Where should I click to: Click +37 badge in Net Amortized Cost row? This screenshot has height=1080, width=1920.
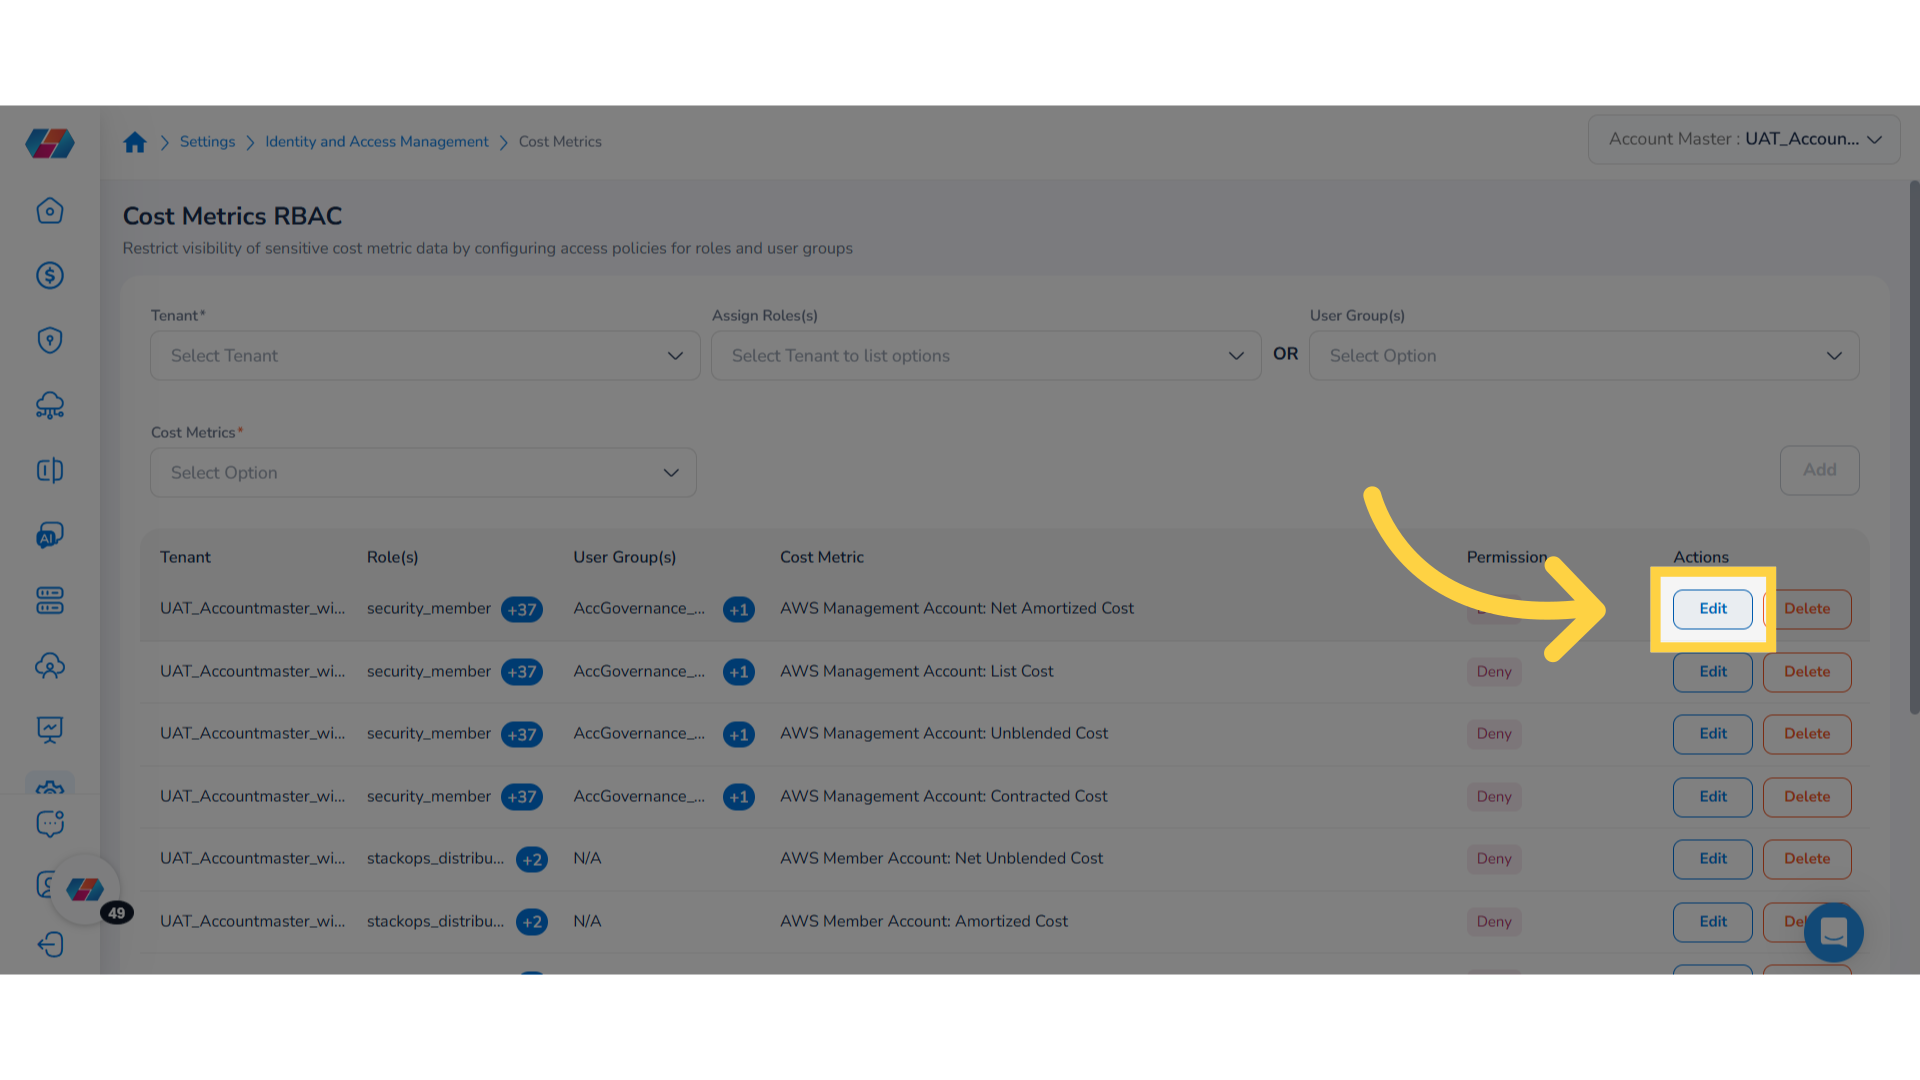click(x=522, y=610)
